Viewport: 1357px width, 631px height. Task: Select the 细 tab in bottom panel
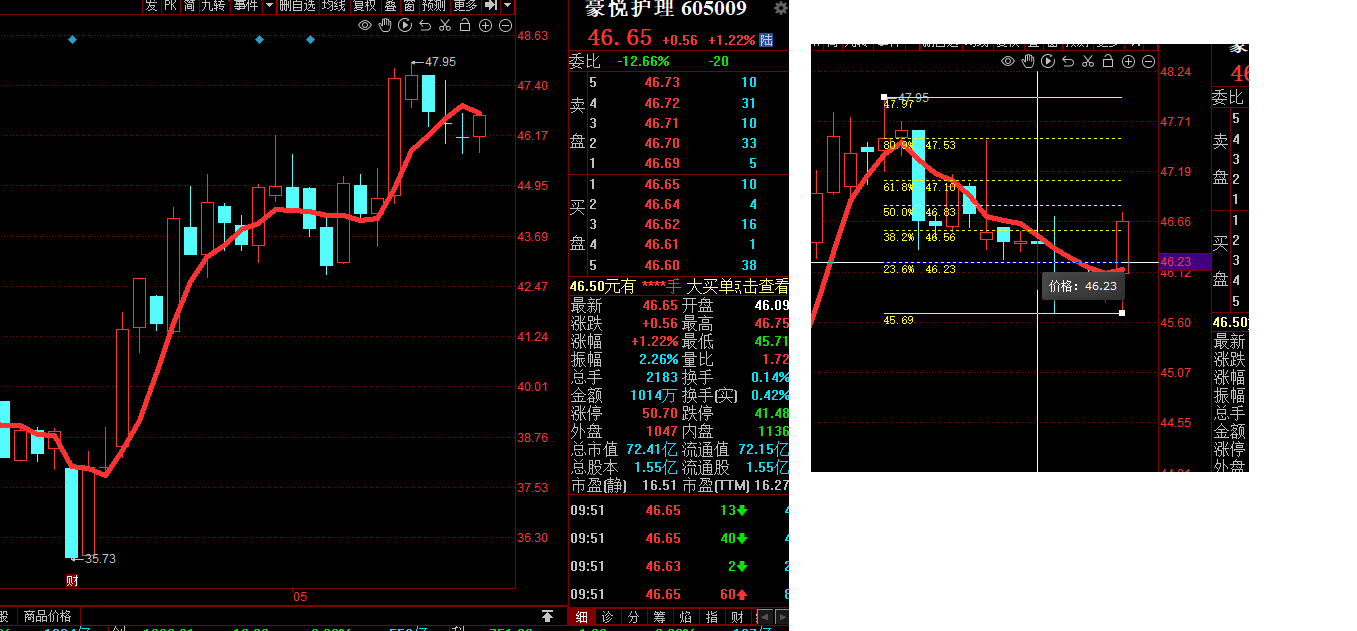tap(581, 617)
